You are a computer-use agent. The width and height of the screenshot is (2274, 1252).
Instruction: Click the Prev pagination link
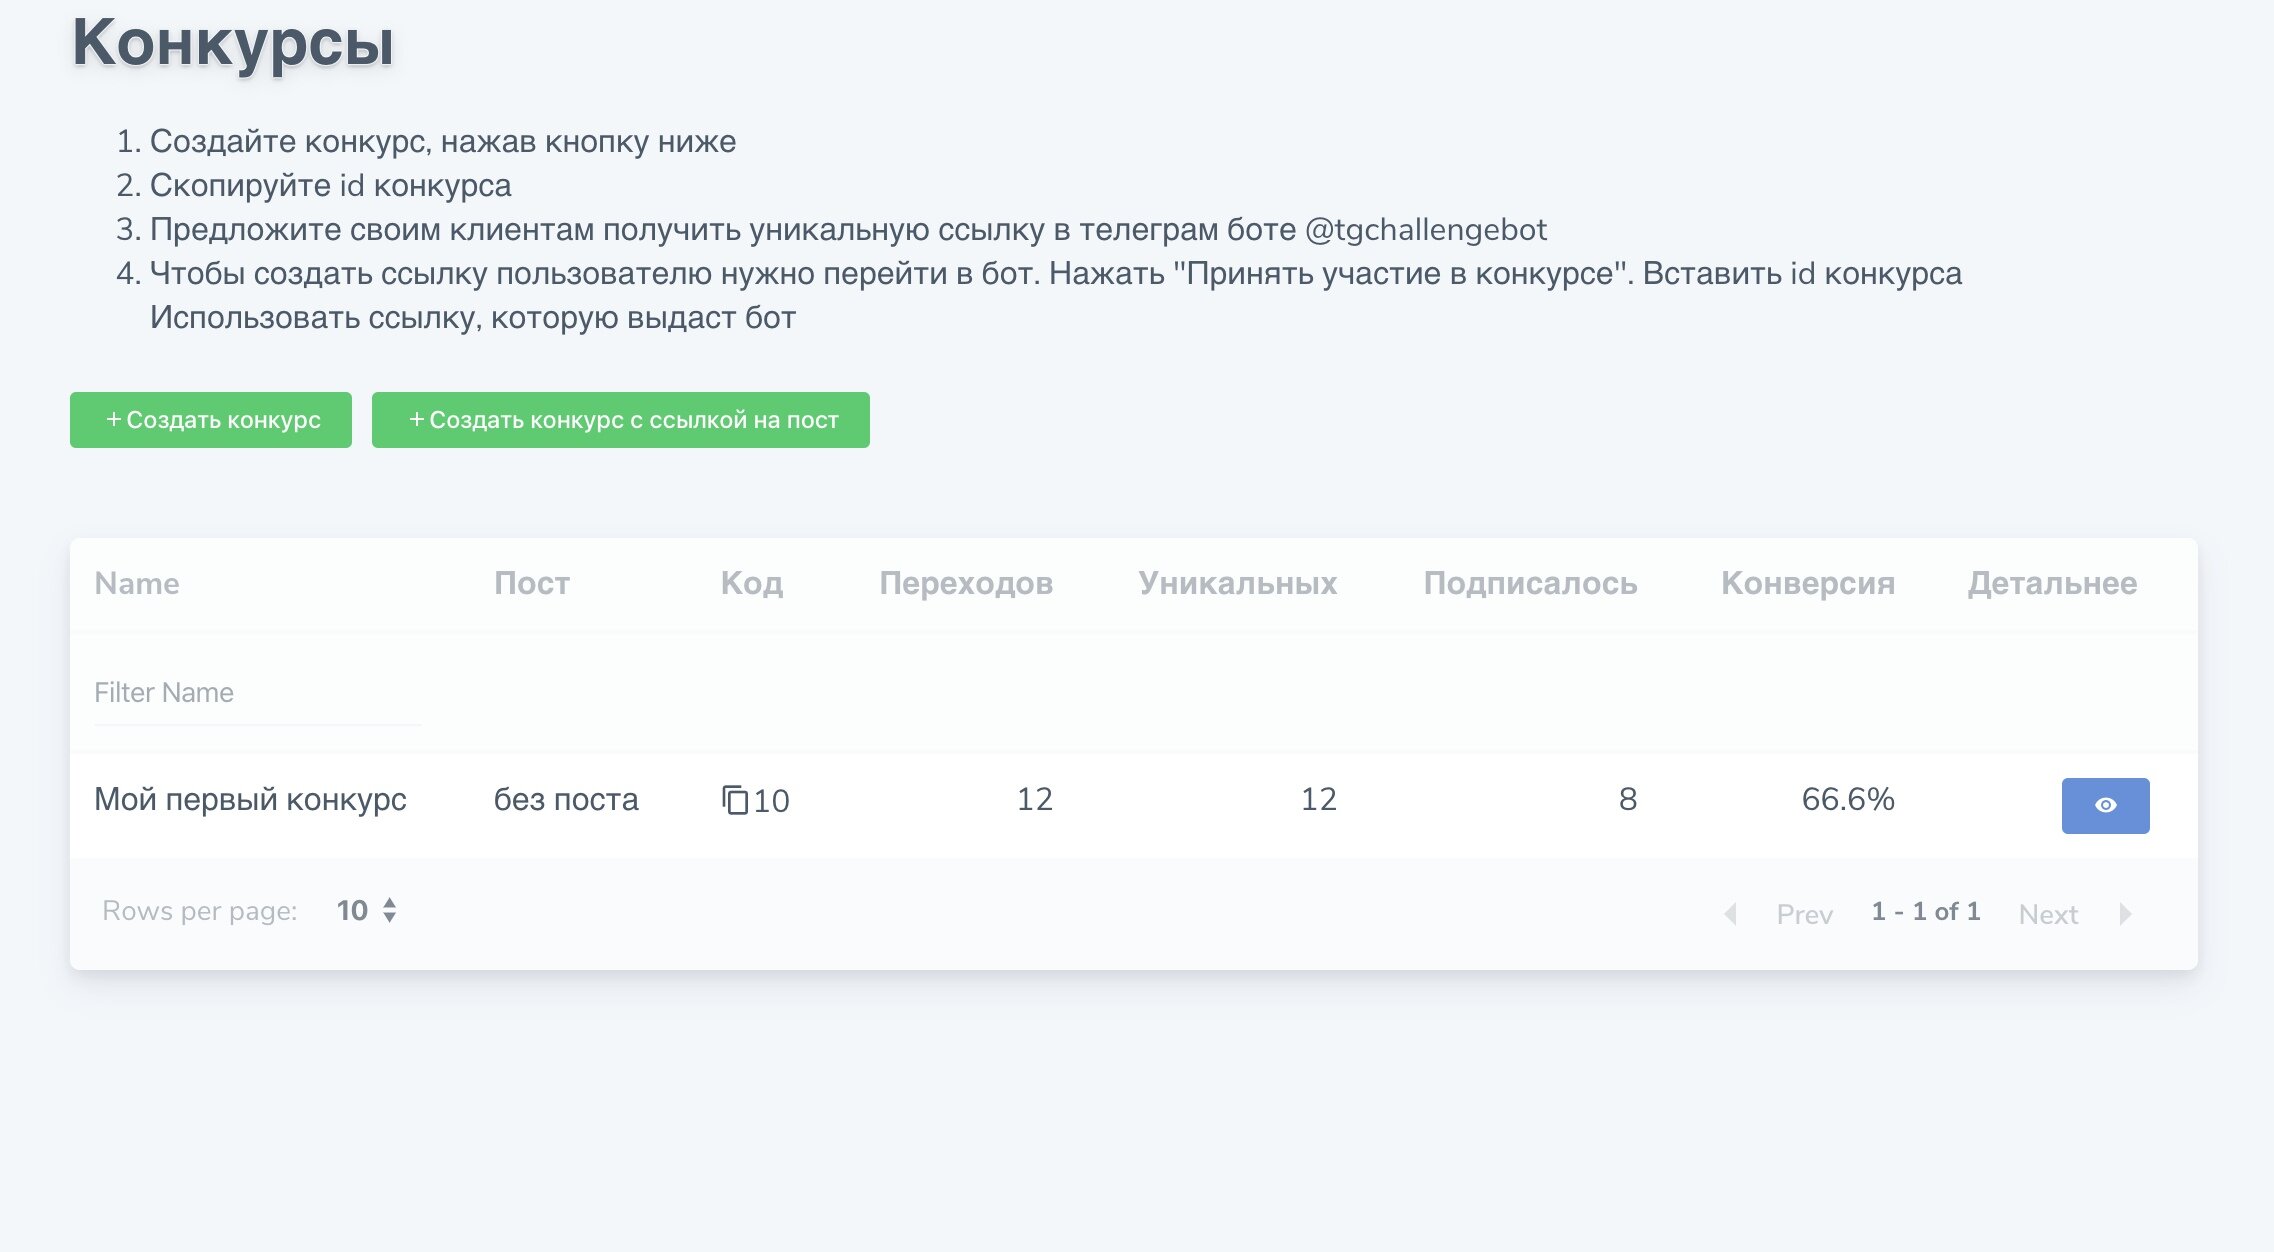point(1804,914)
